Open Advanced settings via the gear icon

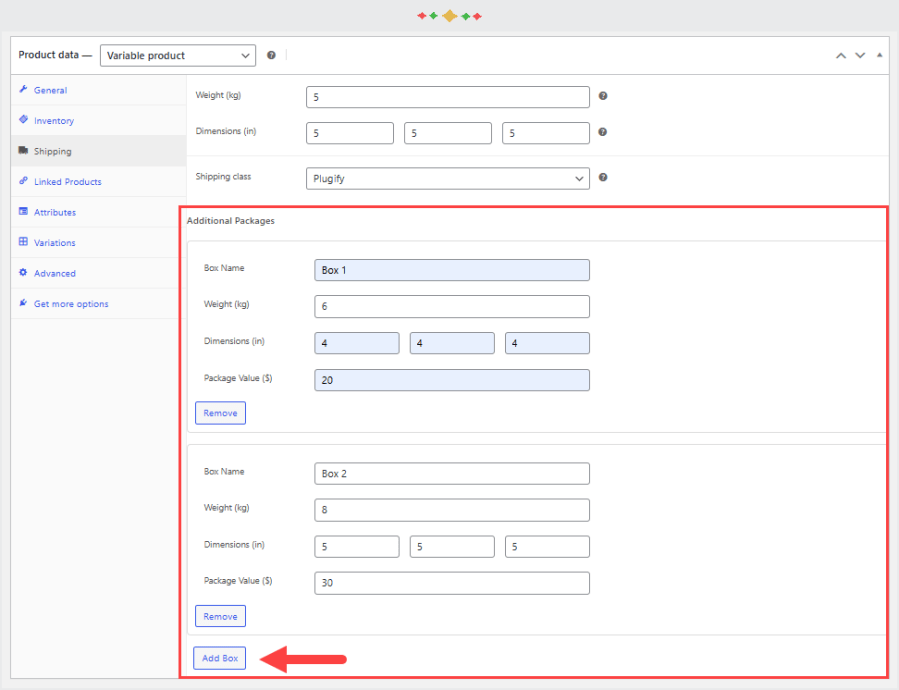click(x=24, y=272)
